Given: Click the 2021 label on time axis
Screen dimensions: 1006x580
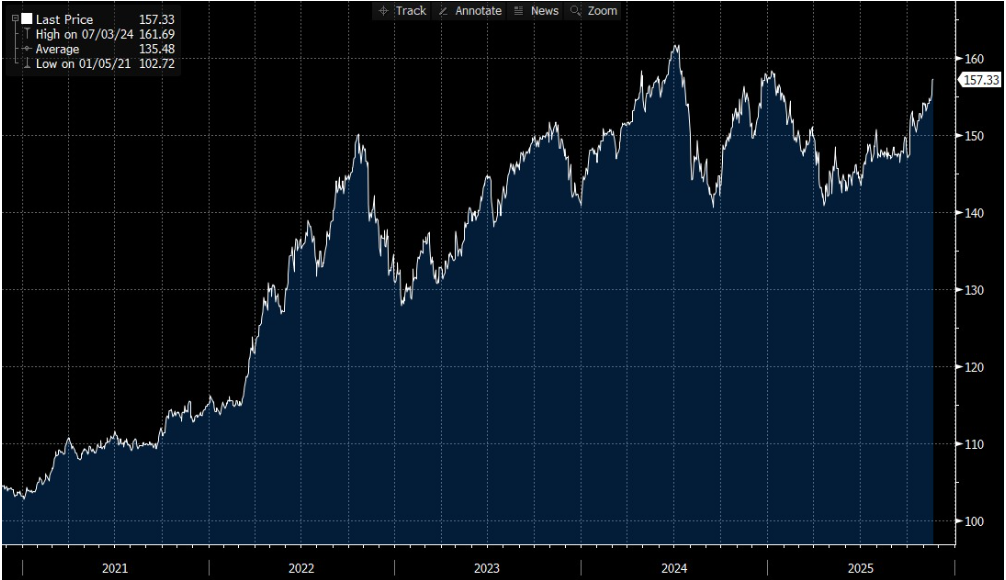Looking at the screenshot, I should (x=115, y=568).
